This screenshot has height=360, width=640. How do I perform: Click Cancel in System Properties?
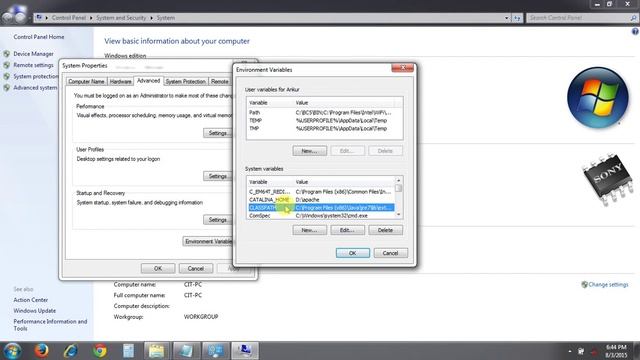click(x=196, y=269)
